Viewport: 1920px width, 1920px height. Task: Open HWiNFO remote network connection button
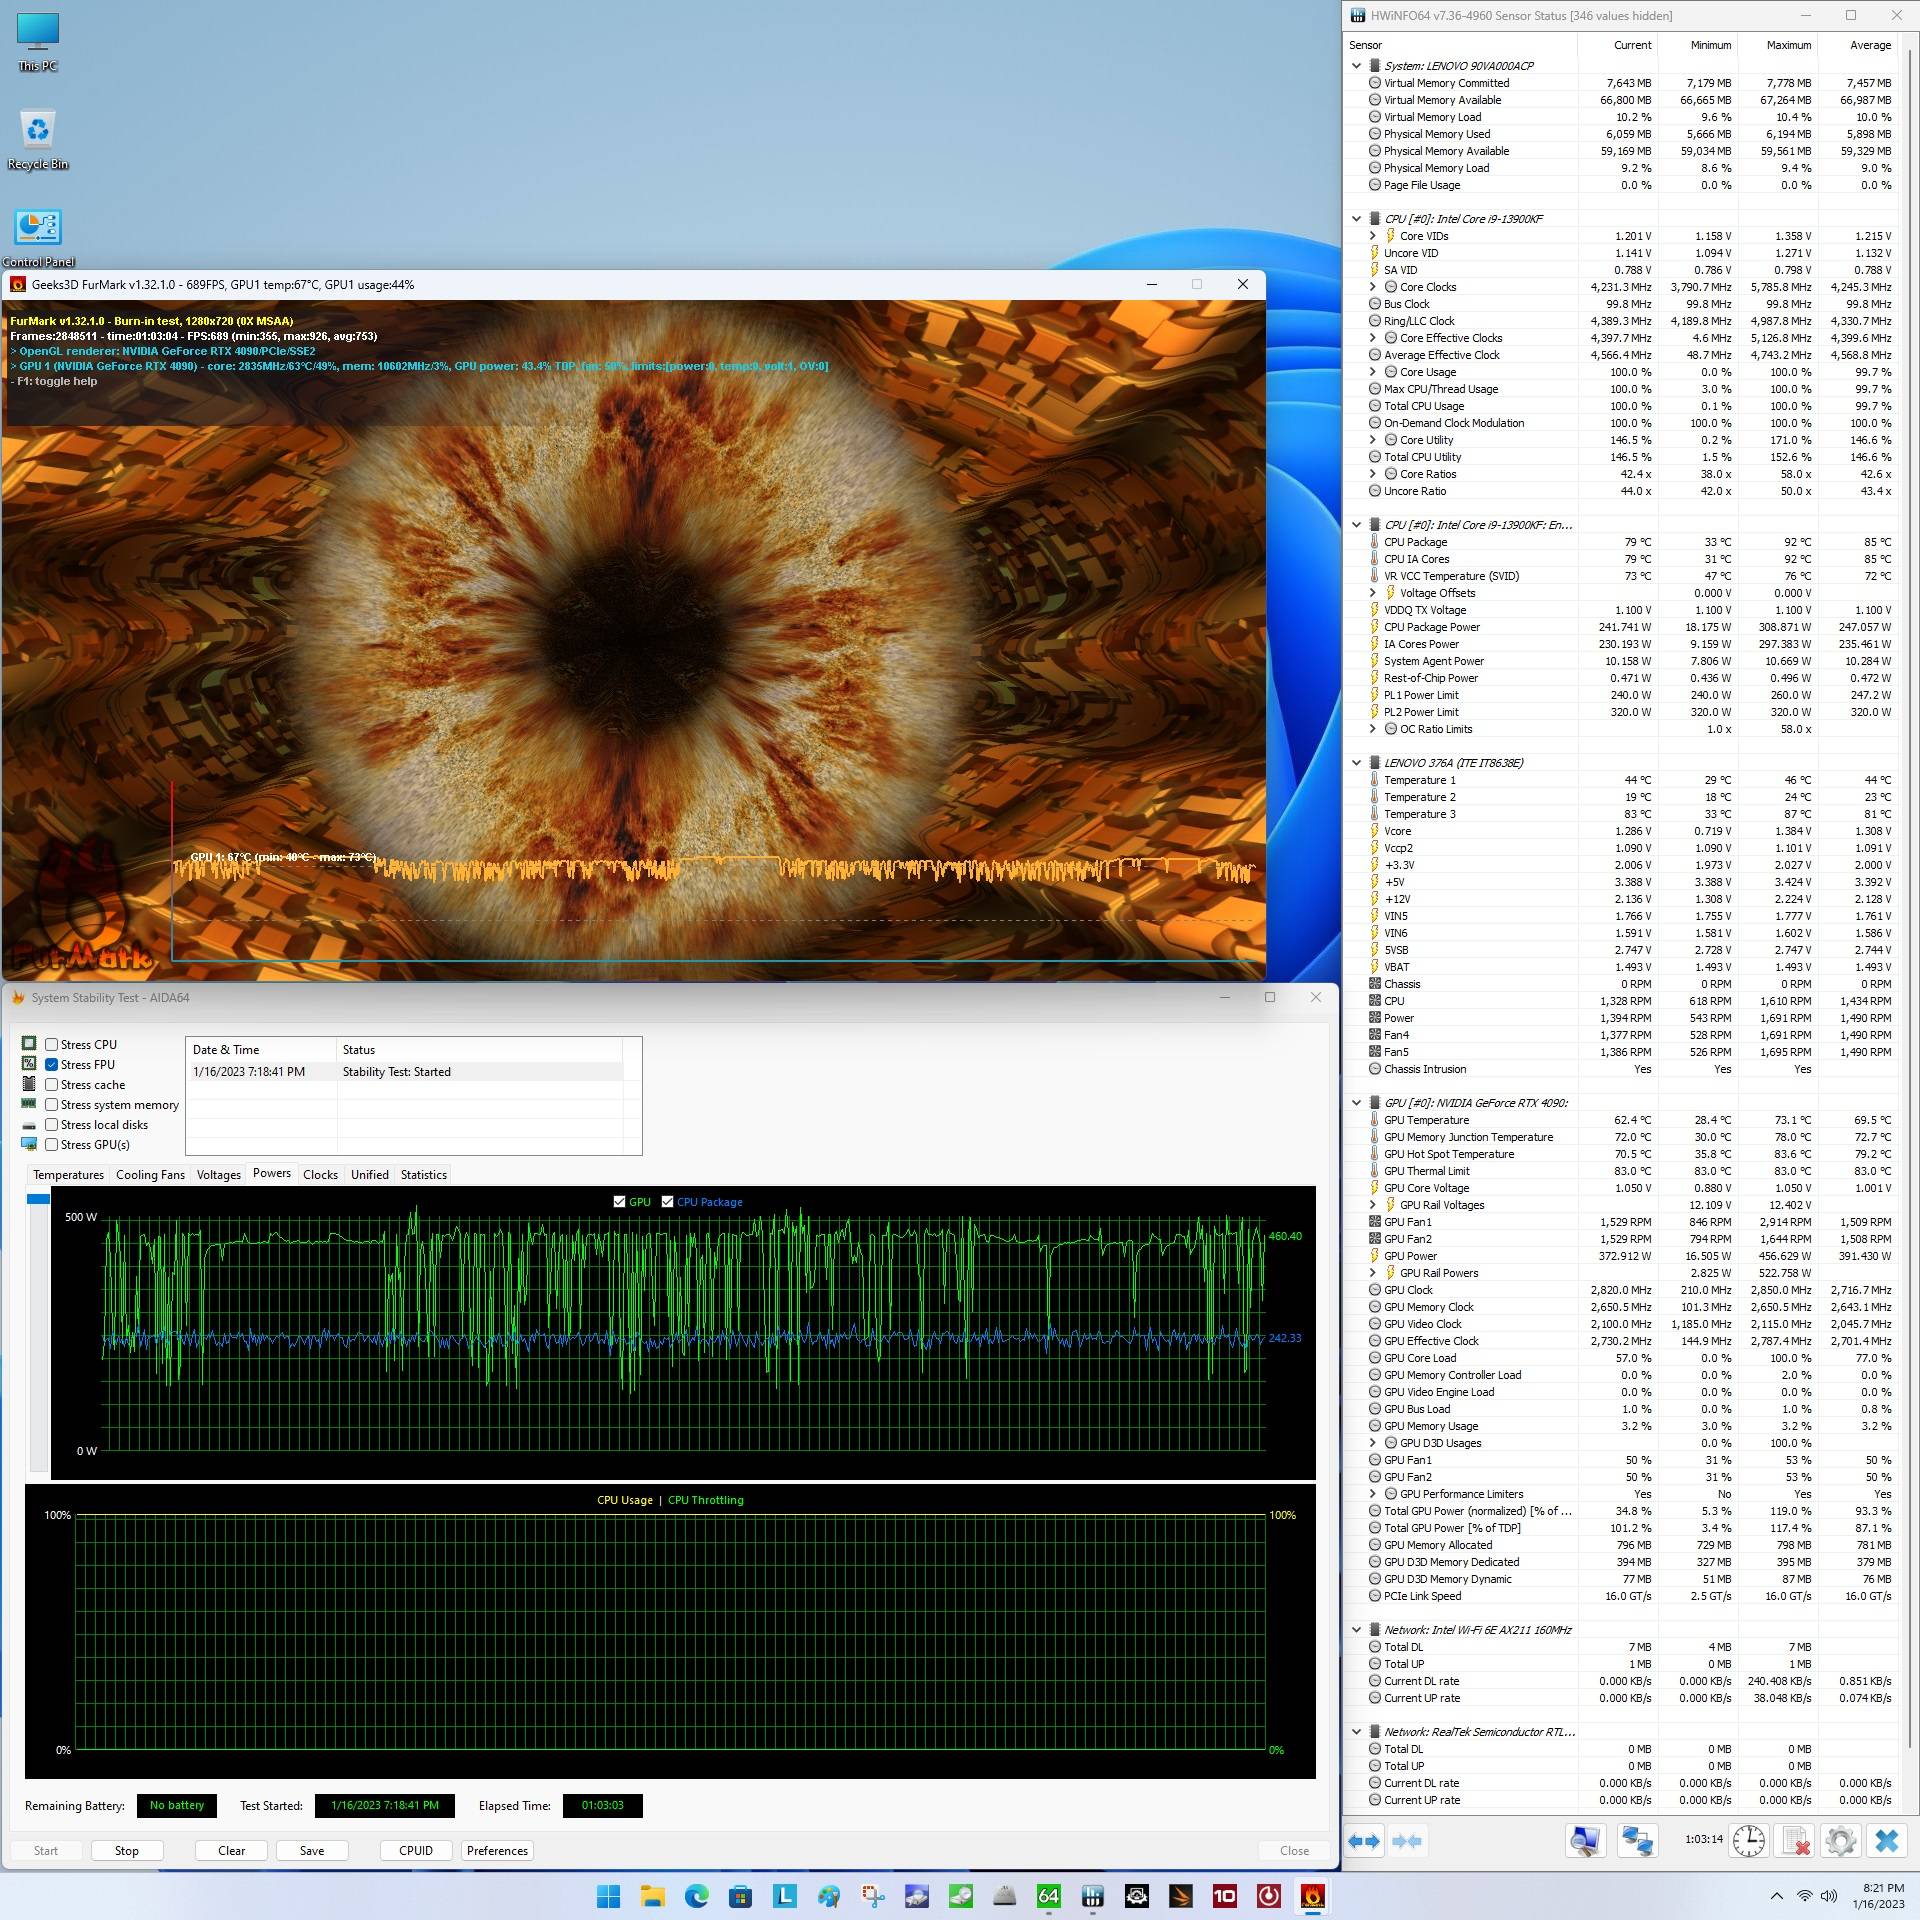1636,1841
